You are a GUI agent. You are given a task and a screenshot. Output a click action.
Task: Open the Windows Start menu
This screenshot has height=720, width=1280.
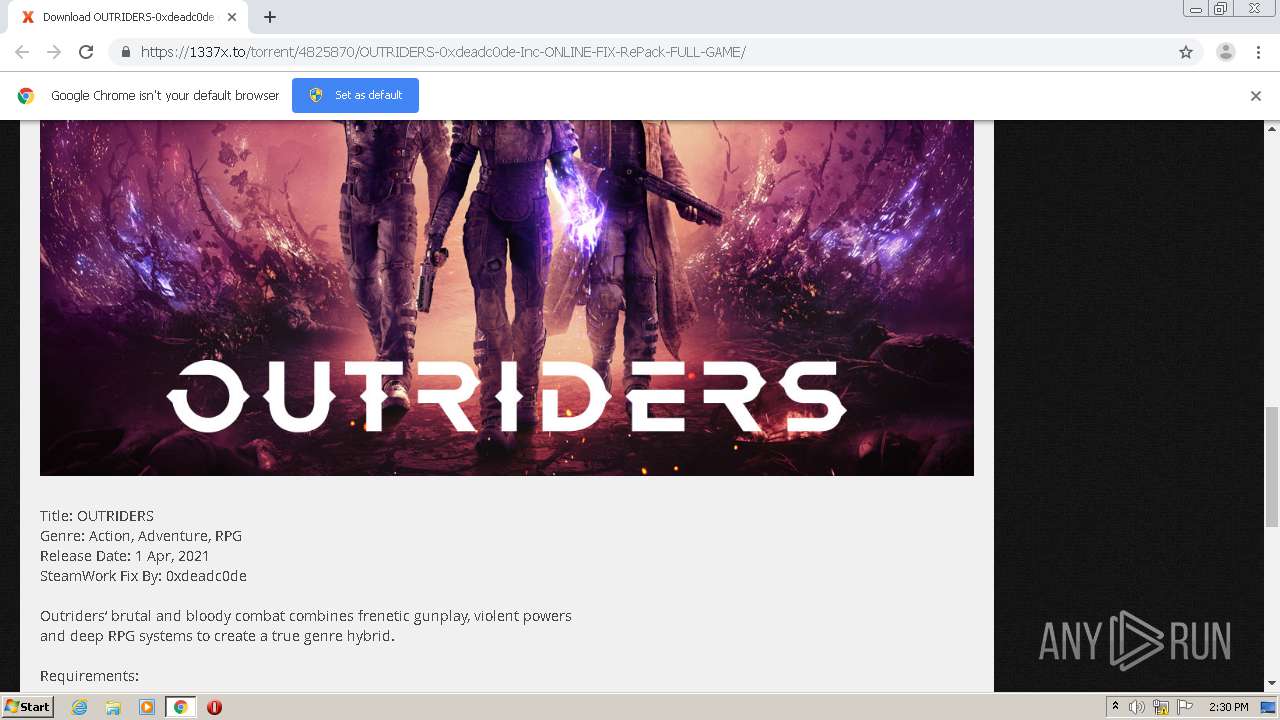(28, 707)
